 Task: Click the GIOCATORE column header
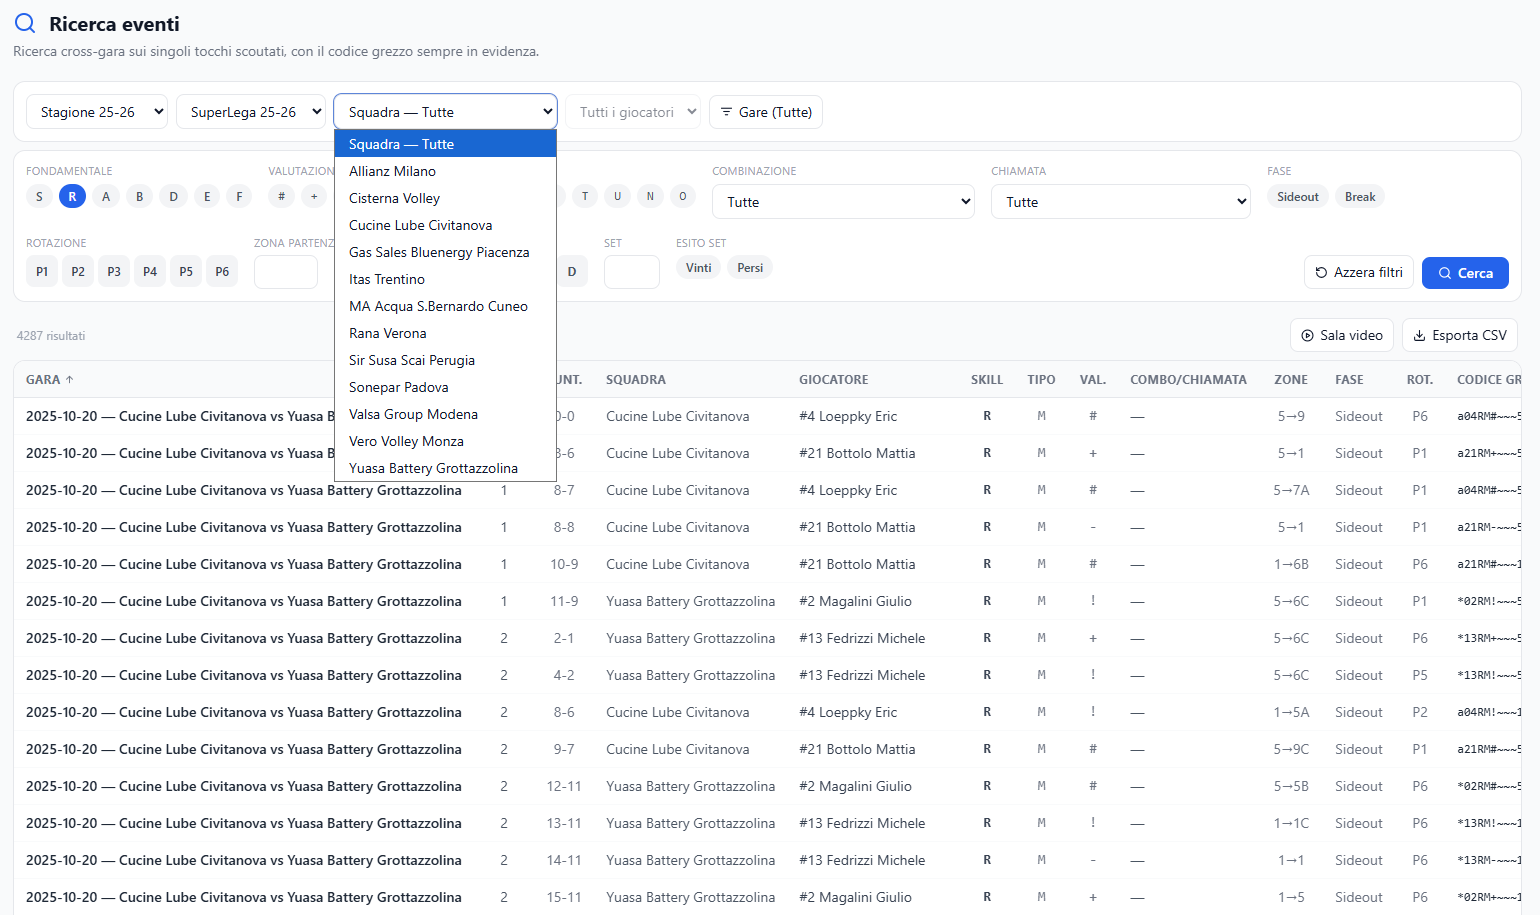834,380
